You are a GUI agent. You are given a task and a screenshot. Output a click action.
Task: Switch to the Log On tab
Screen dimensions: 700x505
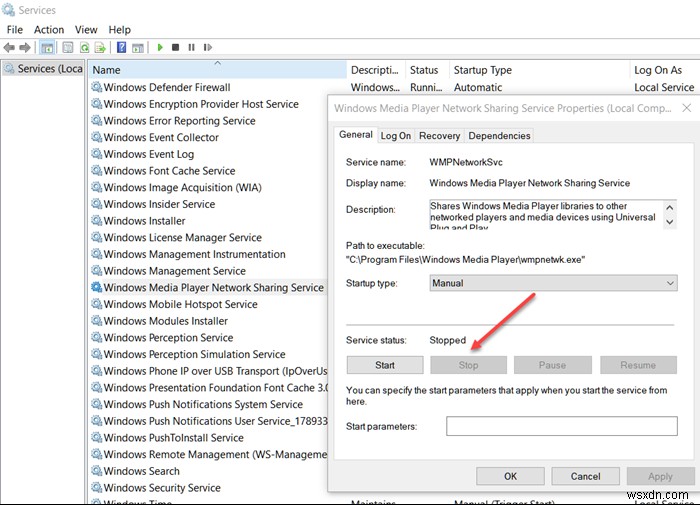point(396,136)
